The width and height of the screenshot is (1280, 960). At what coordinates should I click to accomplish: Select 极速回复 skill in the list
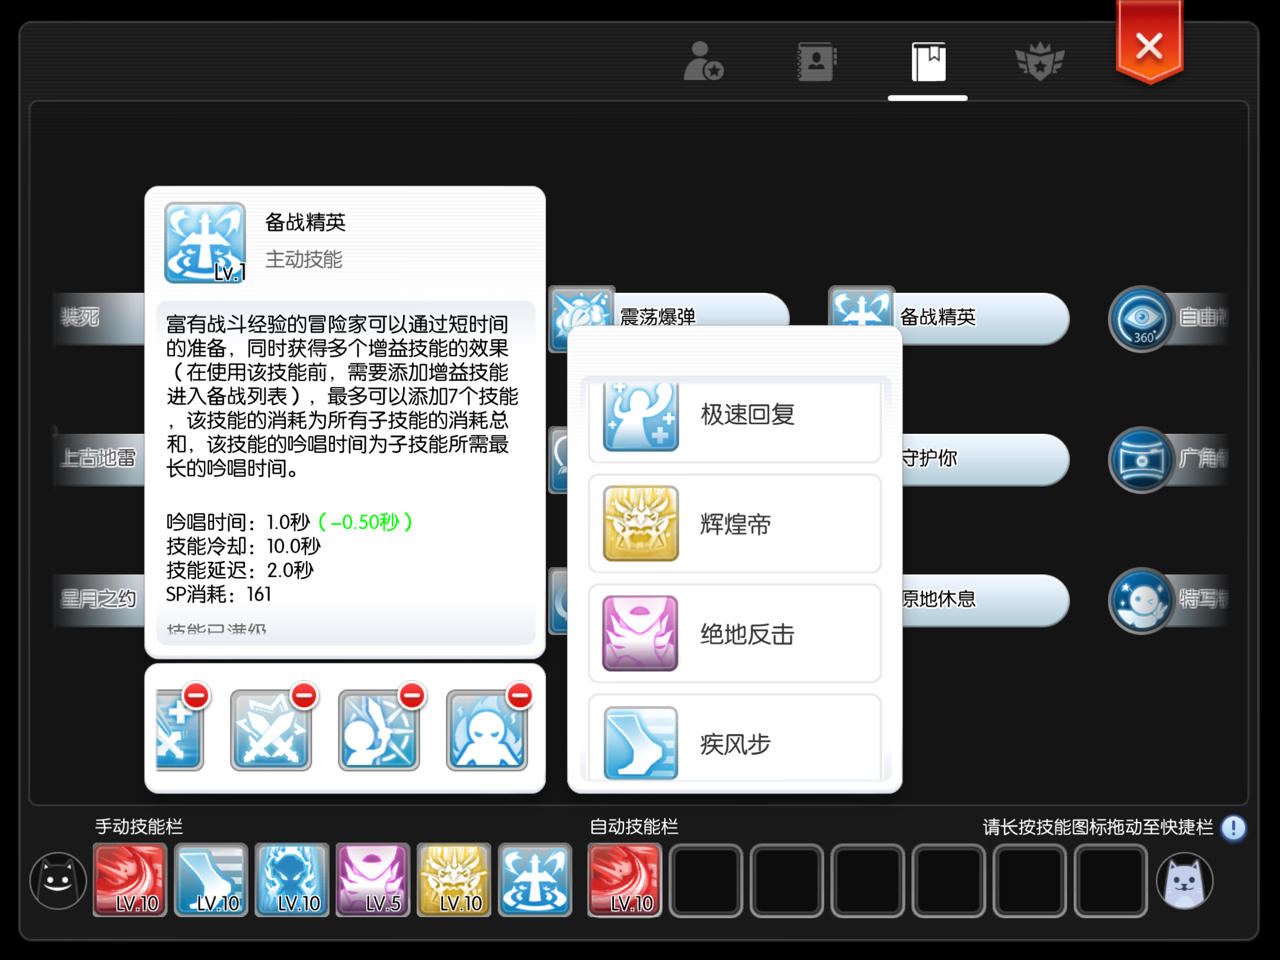(735, 420)
